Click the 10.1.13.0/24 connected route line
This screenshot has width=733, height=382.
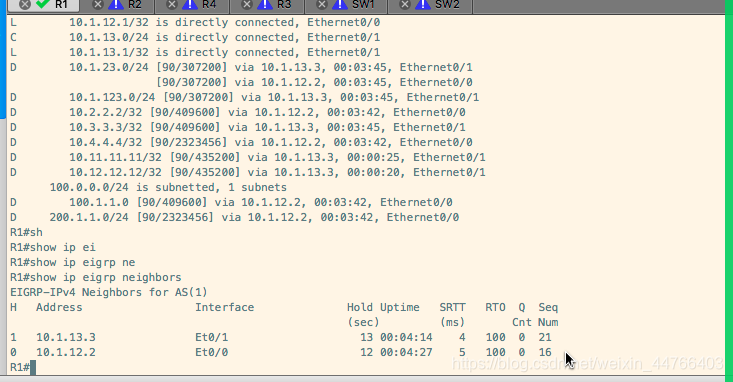(195, 37)
